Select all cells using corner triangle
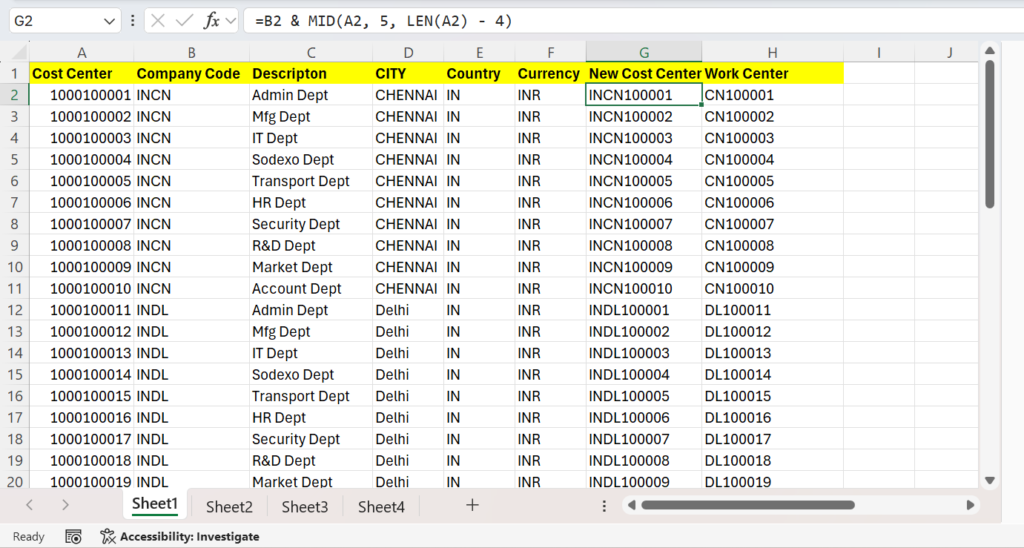This screenshot has height=548, width=1024. click(x=18, y=52)
